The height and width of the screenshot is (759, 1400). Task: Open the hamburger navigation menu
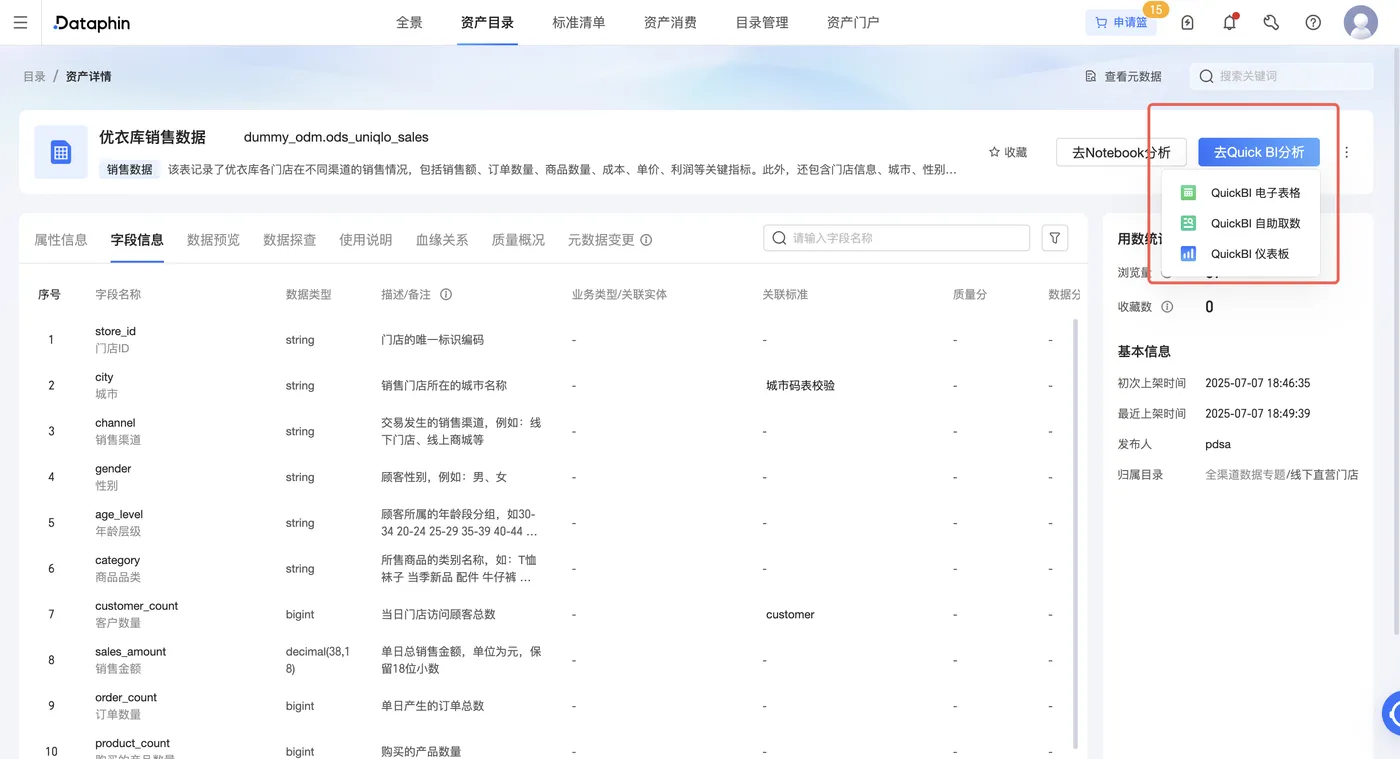[20, 23]
